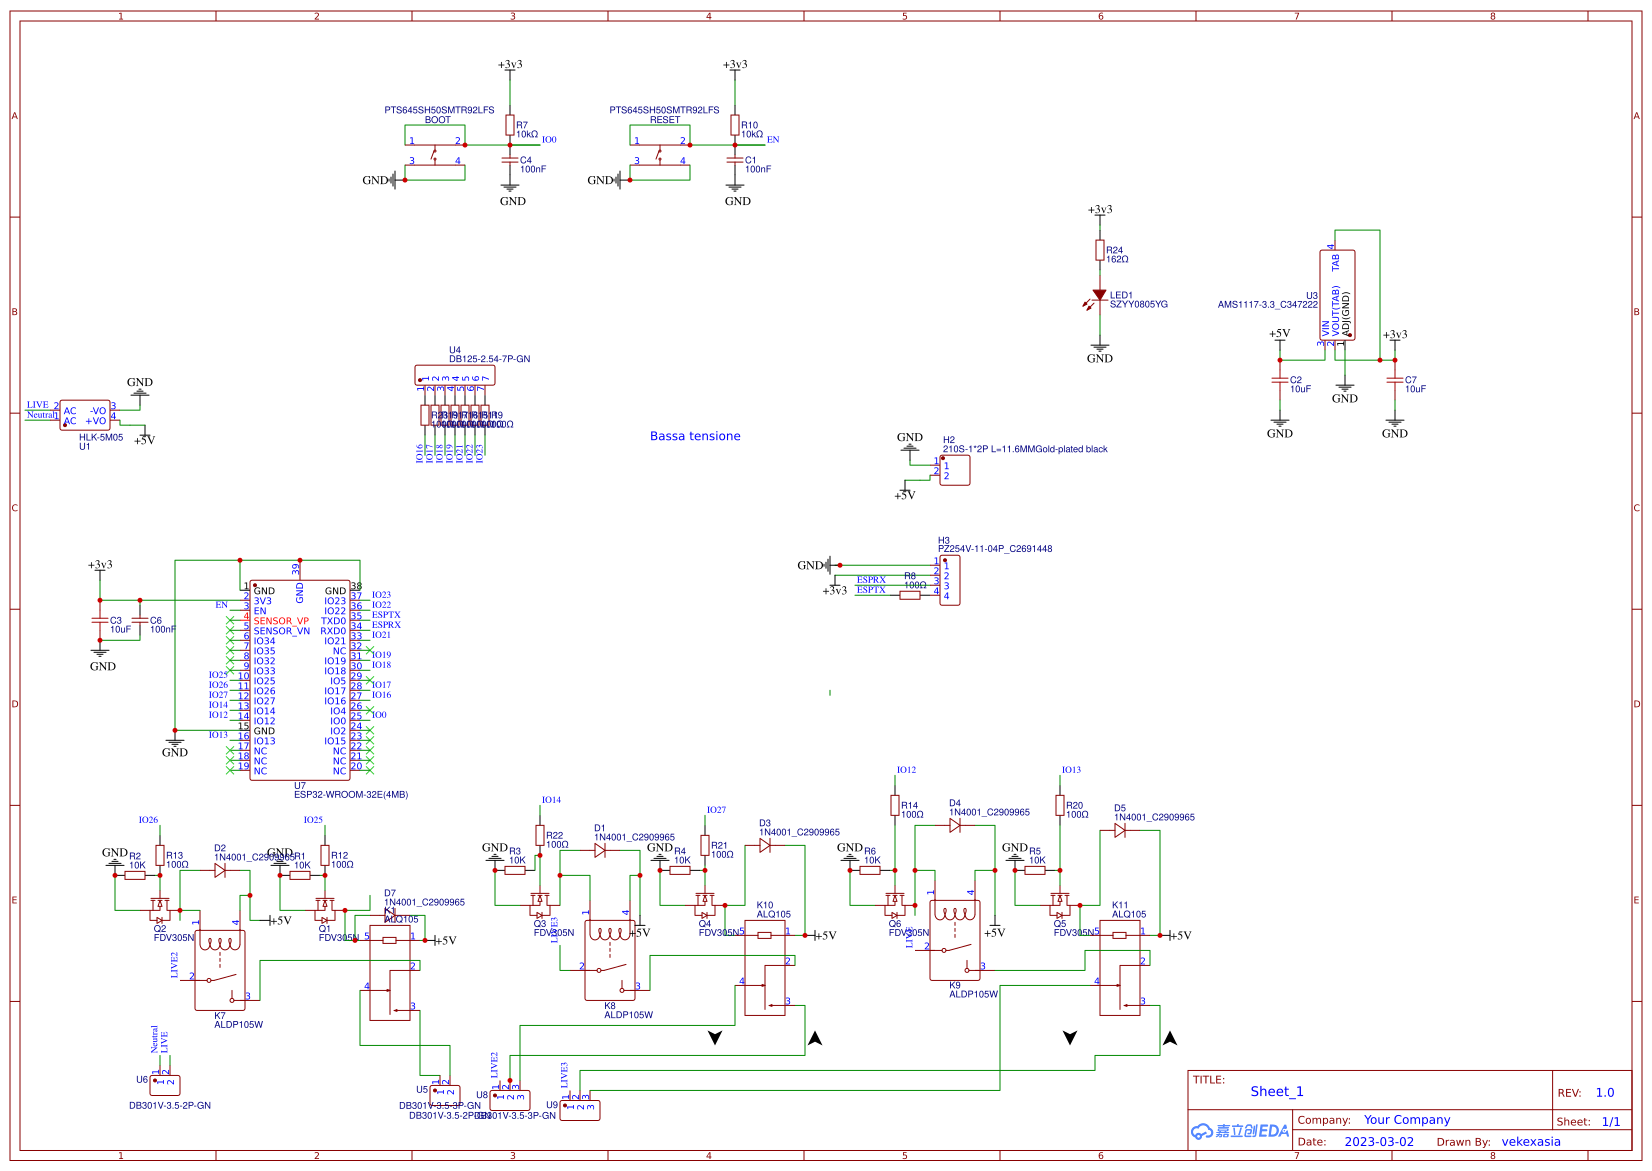Select capacitor C3 10uF
This screenshot has width=1652, height=1171.
[100, 621]
